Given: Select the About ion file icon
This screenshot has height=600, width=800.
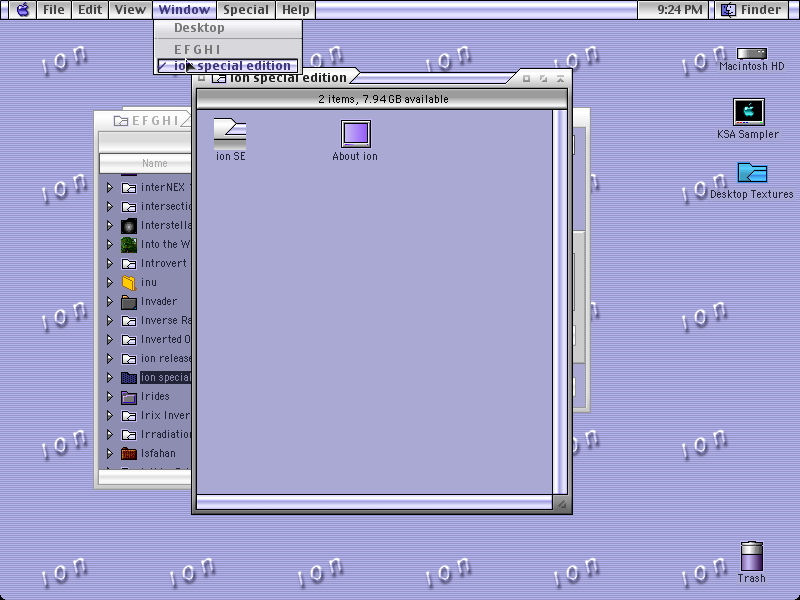Looking at the screenshot, I should (356, 134).
